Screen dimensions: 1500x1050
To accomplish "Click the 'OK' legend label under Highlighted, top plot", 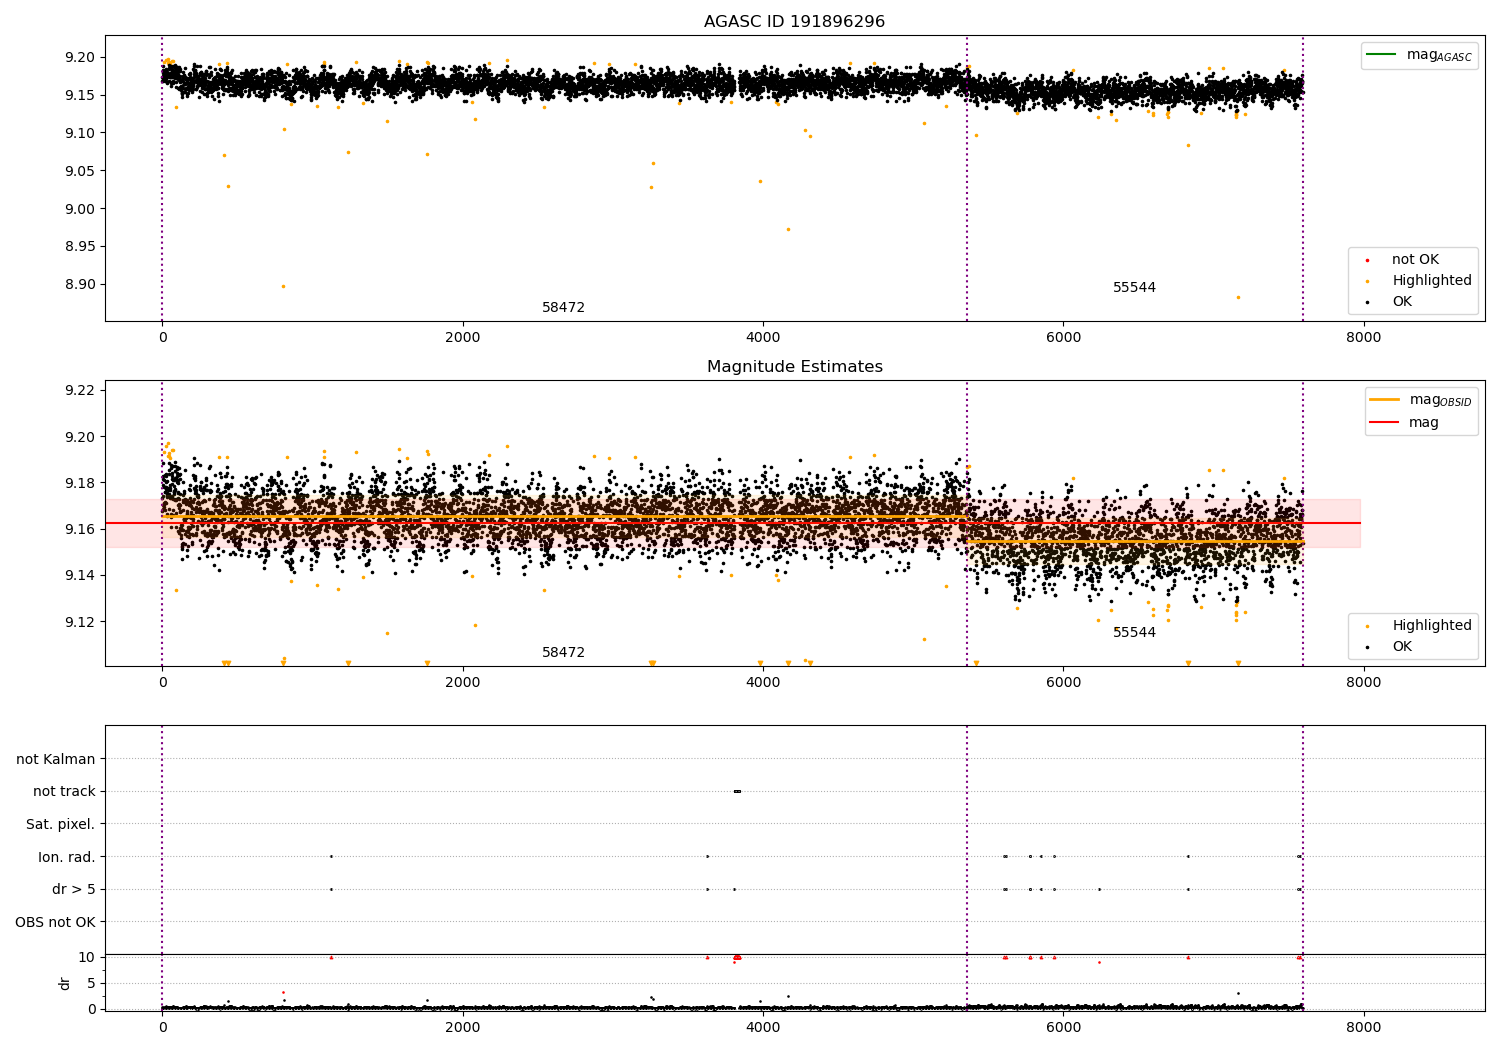I will click(x=1402, y=302).
